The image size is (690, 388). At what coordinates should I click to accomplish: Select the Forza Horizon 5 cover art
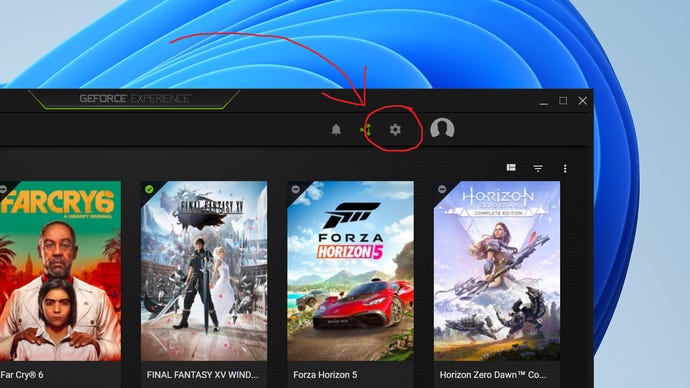[350, 271]
